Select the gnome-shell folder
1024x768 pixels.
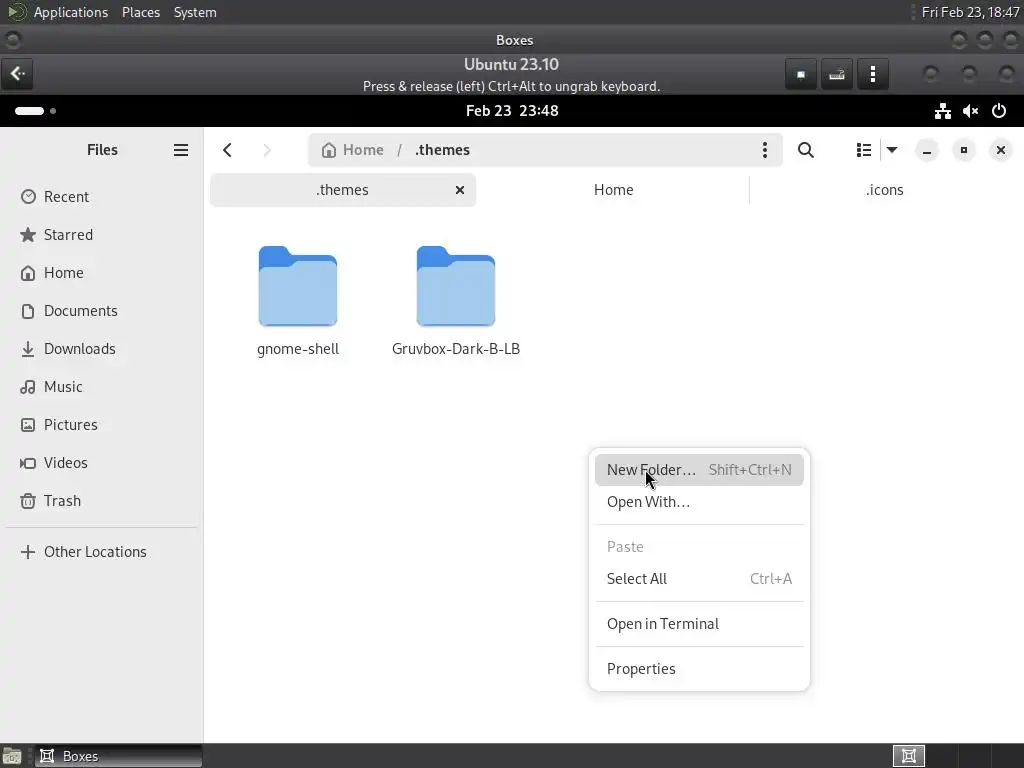[298, 301]
